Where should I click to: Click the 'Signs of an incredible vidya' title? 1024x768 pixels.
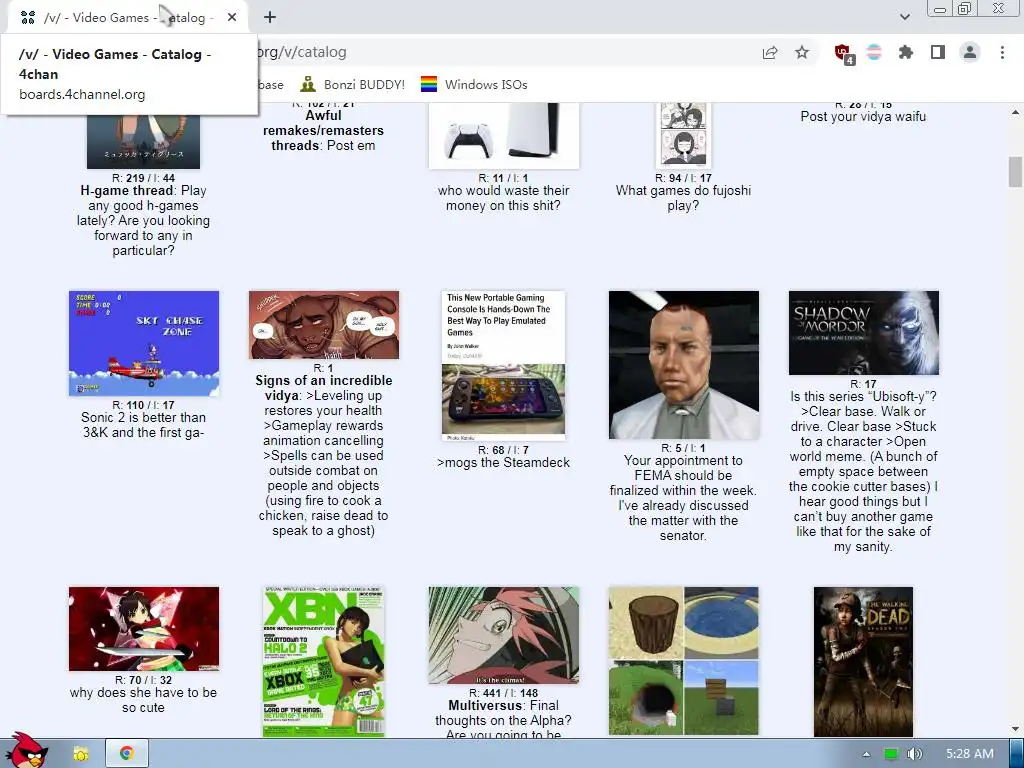click(323, 388)
